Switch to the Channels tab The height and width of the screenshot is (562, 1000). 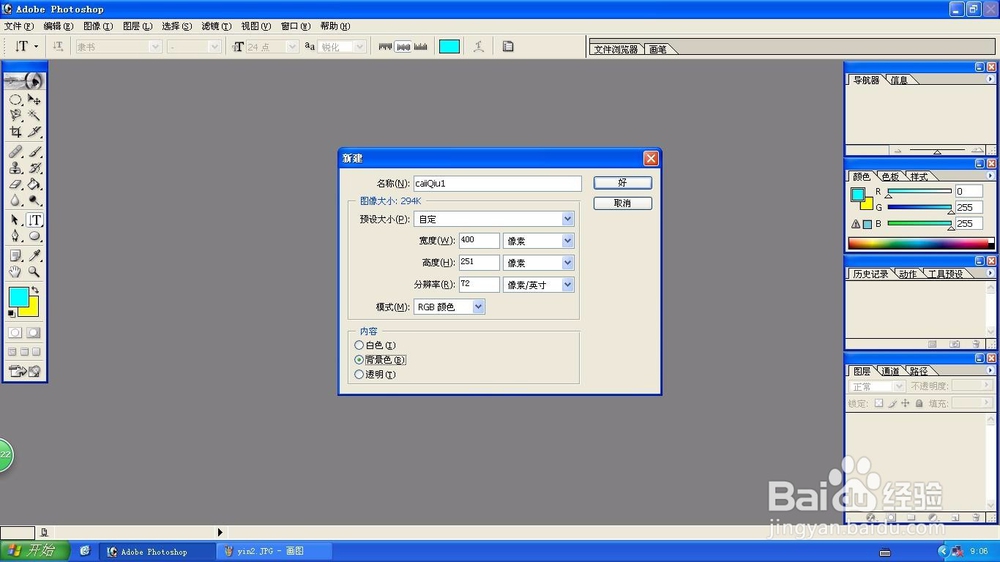[889, 371]
